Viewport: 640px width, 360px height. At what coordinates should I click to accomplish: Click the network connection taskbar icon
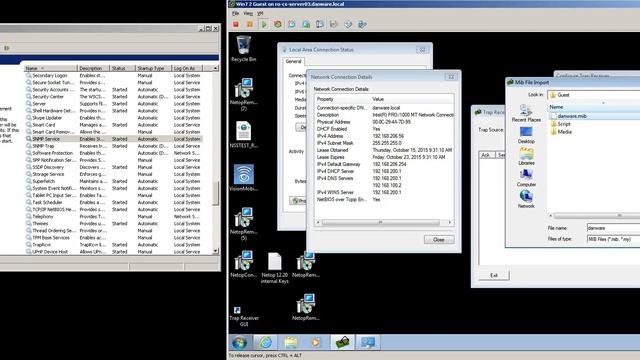[367, 342]
